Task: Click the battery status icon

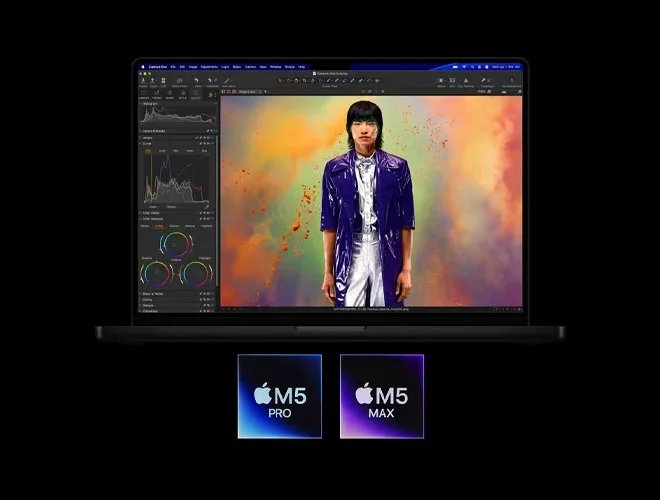Action: click(455, 67)
